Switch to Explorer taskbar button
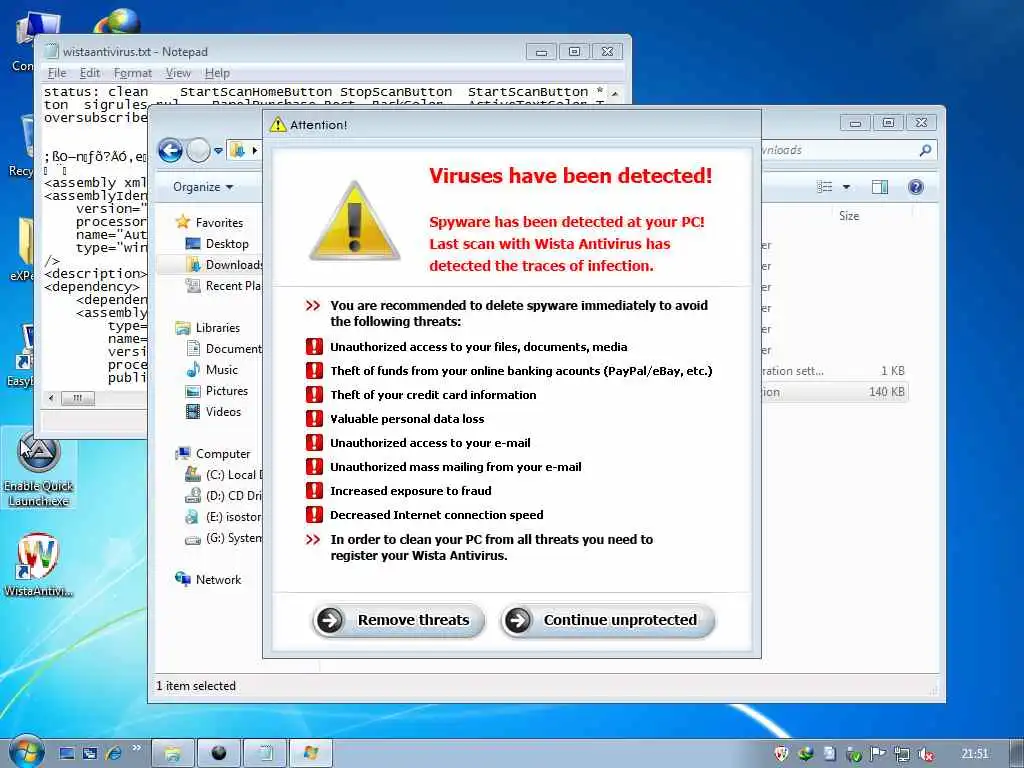The width and height of the screenshot is (1024, 768). (173, 754)
